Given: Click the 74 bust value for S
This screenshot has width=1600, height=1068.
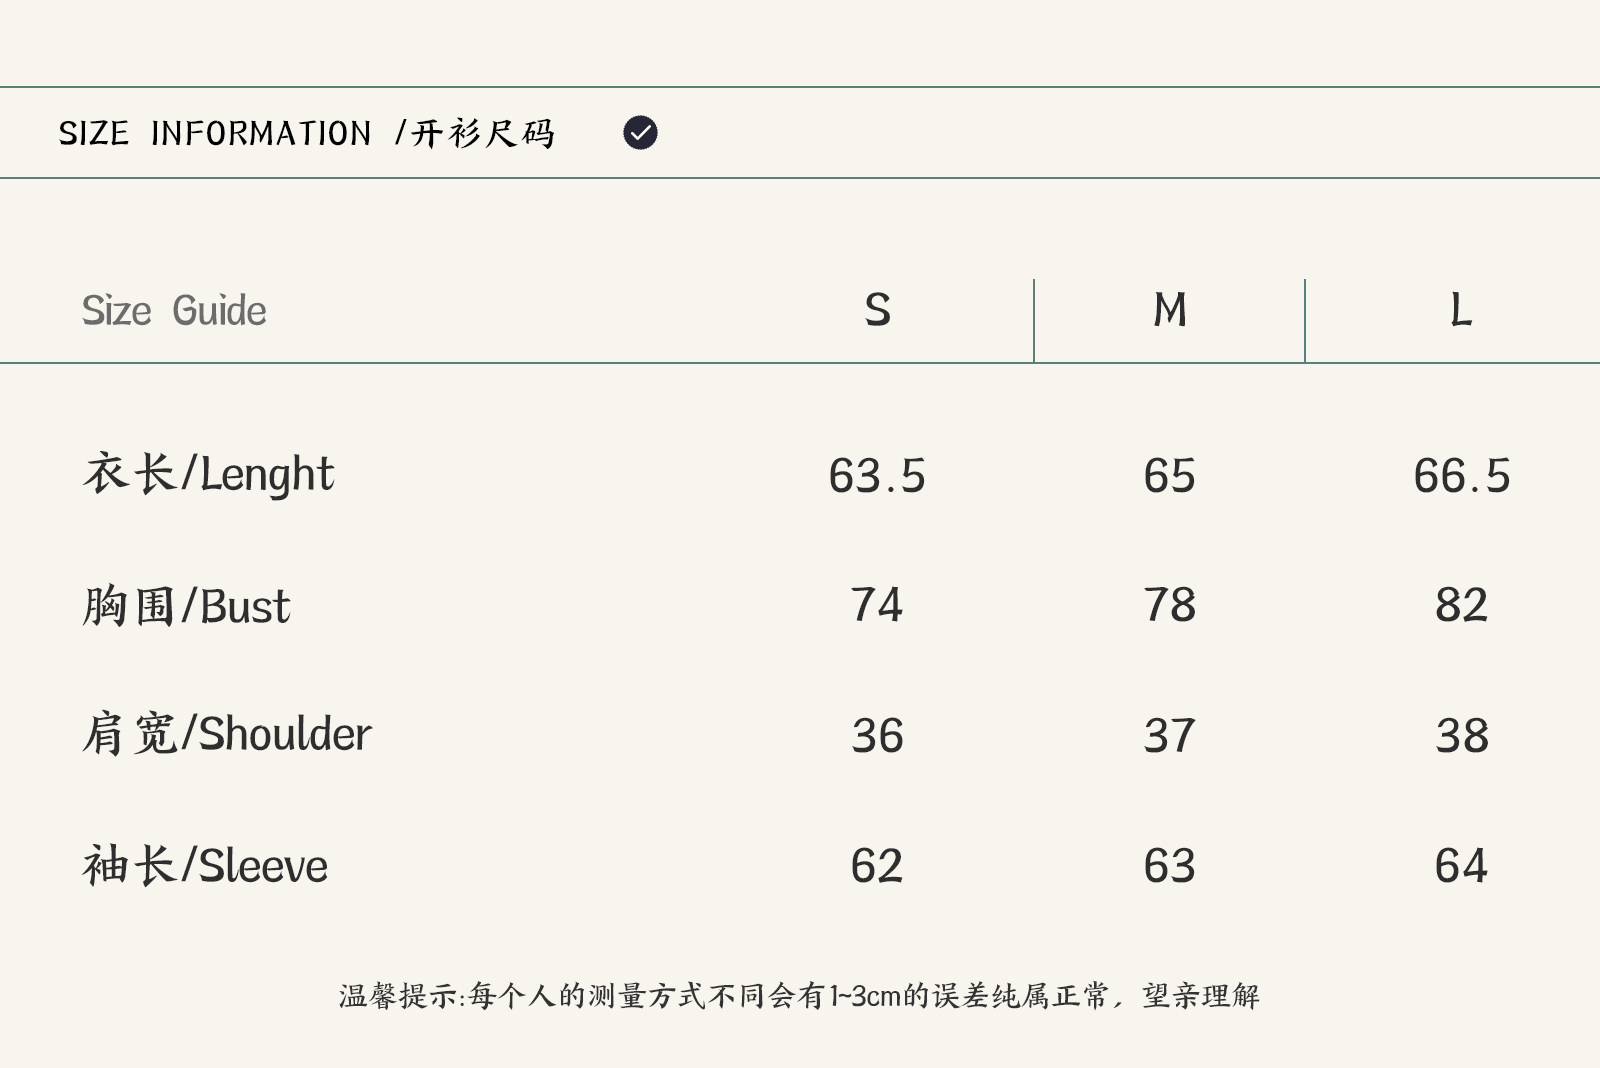Looking at the screenshot, I should pos(877,605).
